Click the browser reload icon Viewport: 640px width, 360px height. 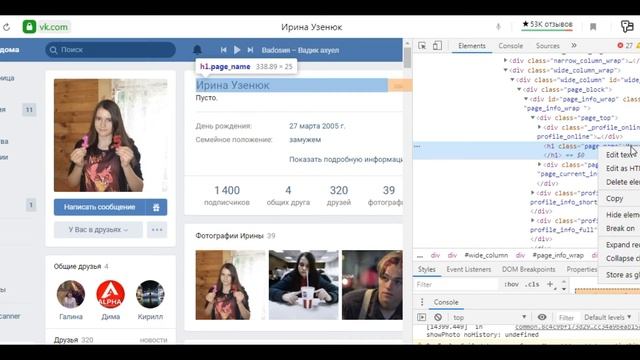coord(6,27)
